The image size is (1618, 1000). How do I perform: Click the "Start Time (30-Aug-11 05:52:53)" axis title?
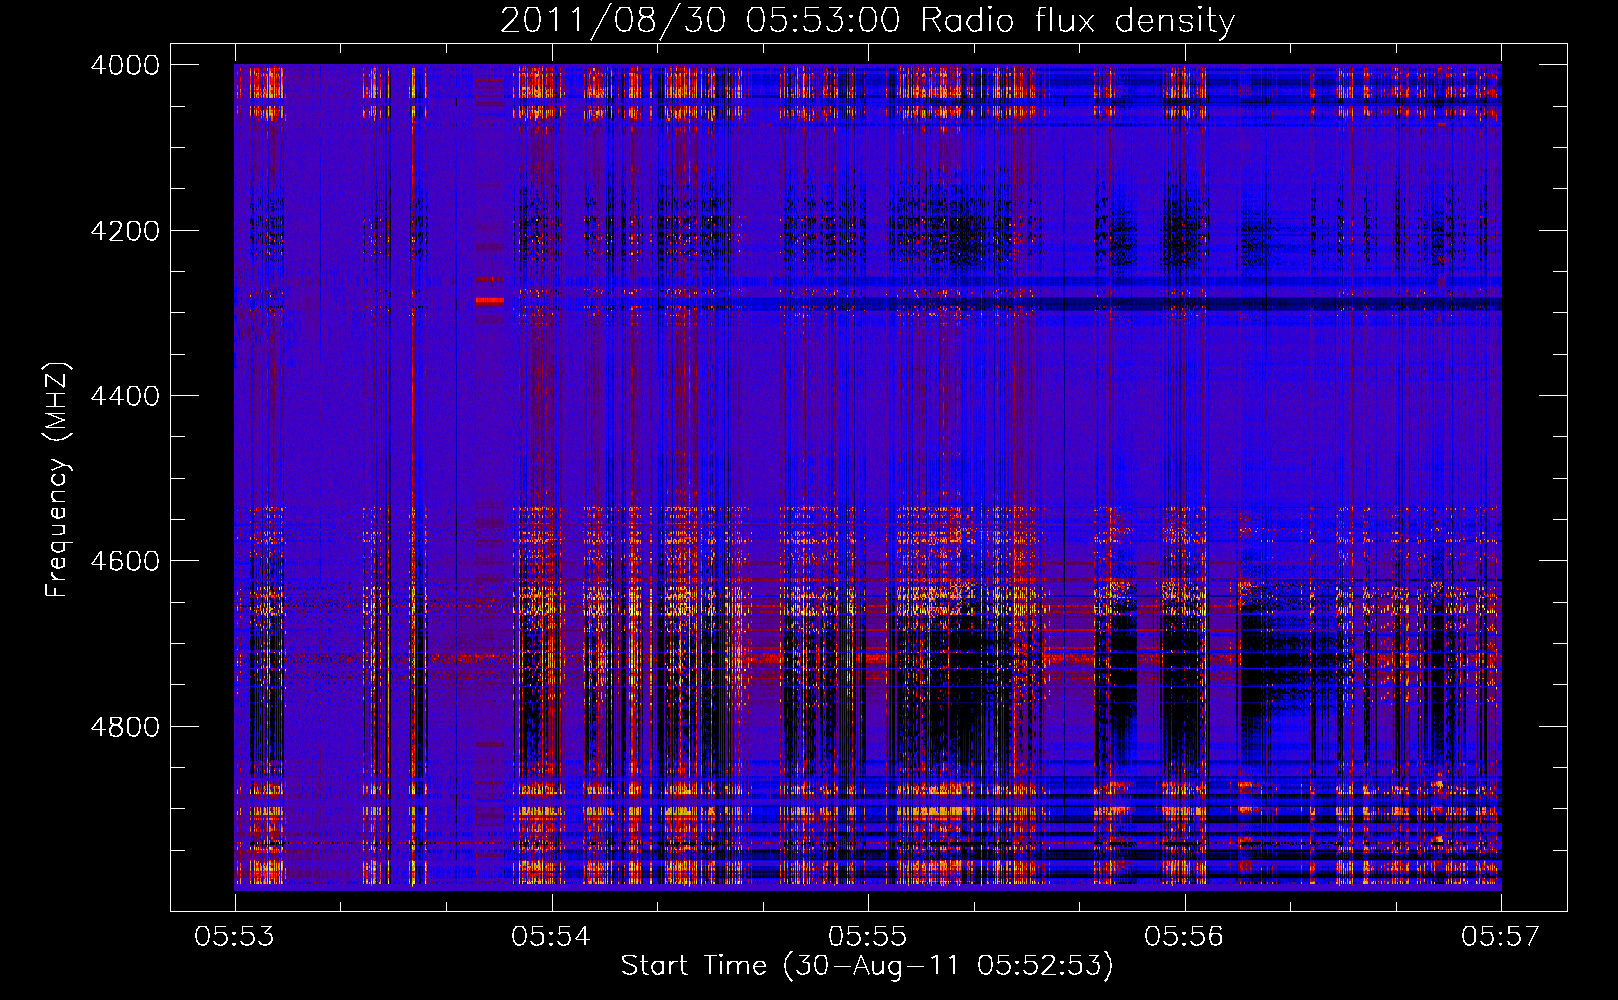click(867, 966)
